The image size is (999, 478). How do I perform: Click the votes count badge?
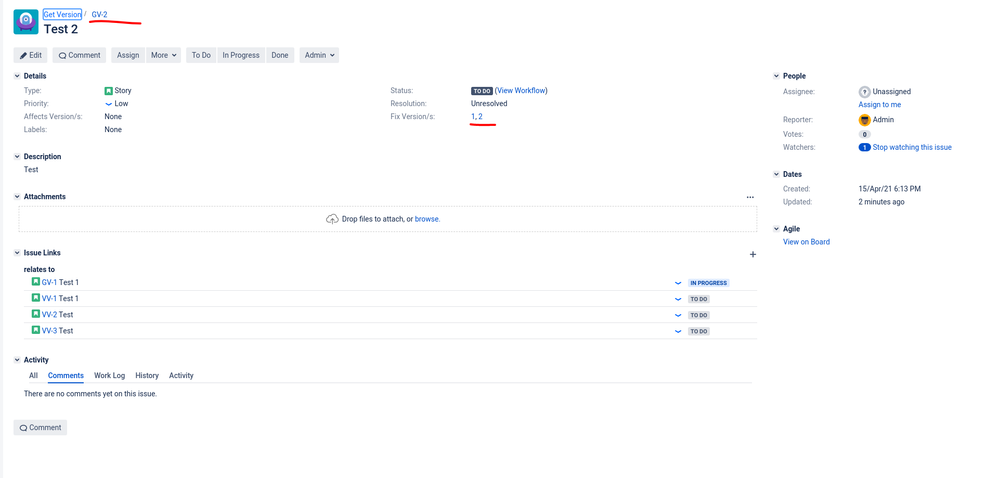(x=865, y=134)
